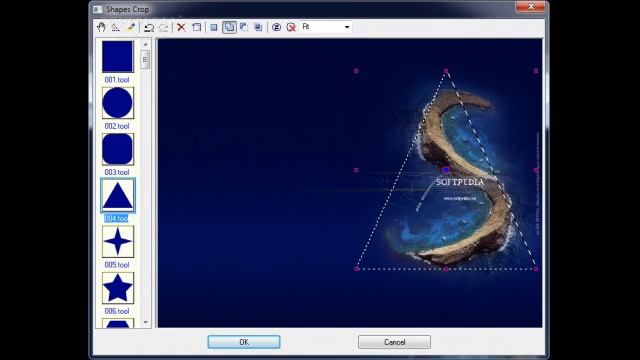Click the crop frame icon

(196, 27)
